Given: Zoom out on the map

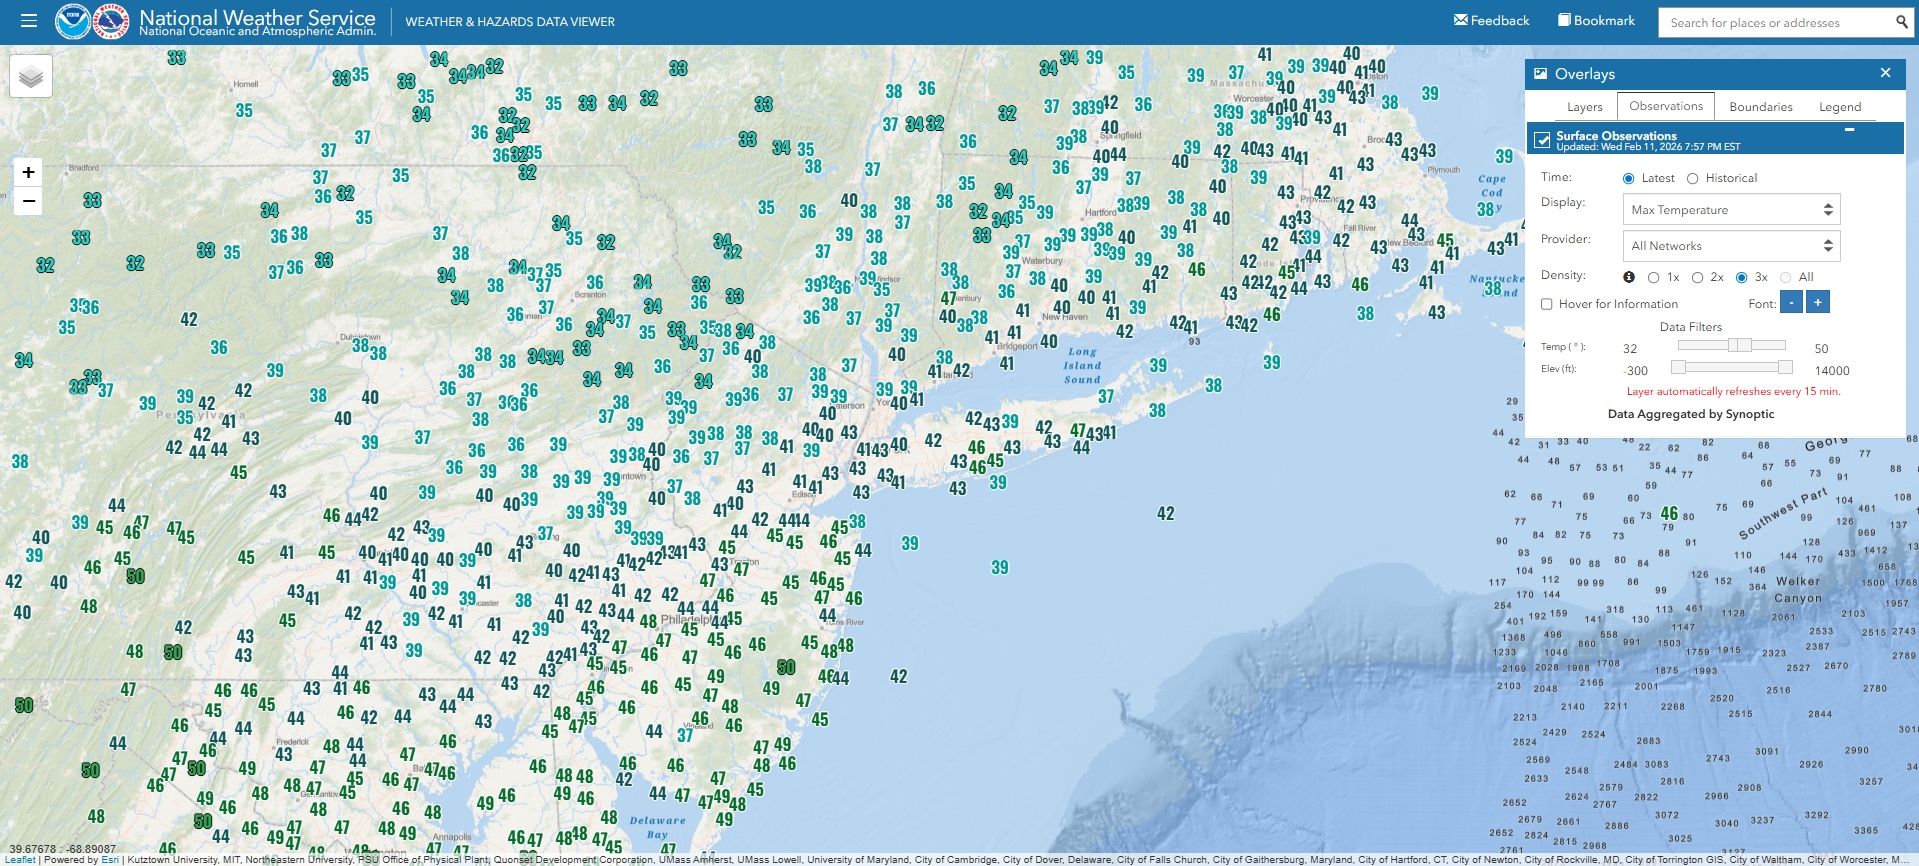Looking at the screenshot, I should pos(29,201).
